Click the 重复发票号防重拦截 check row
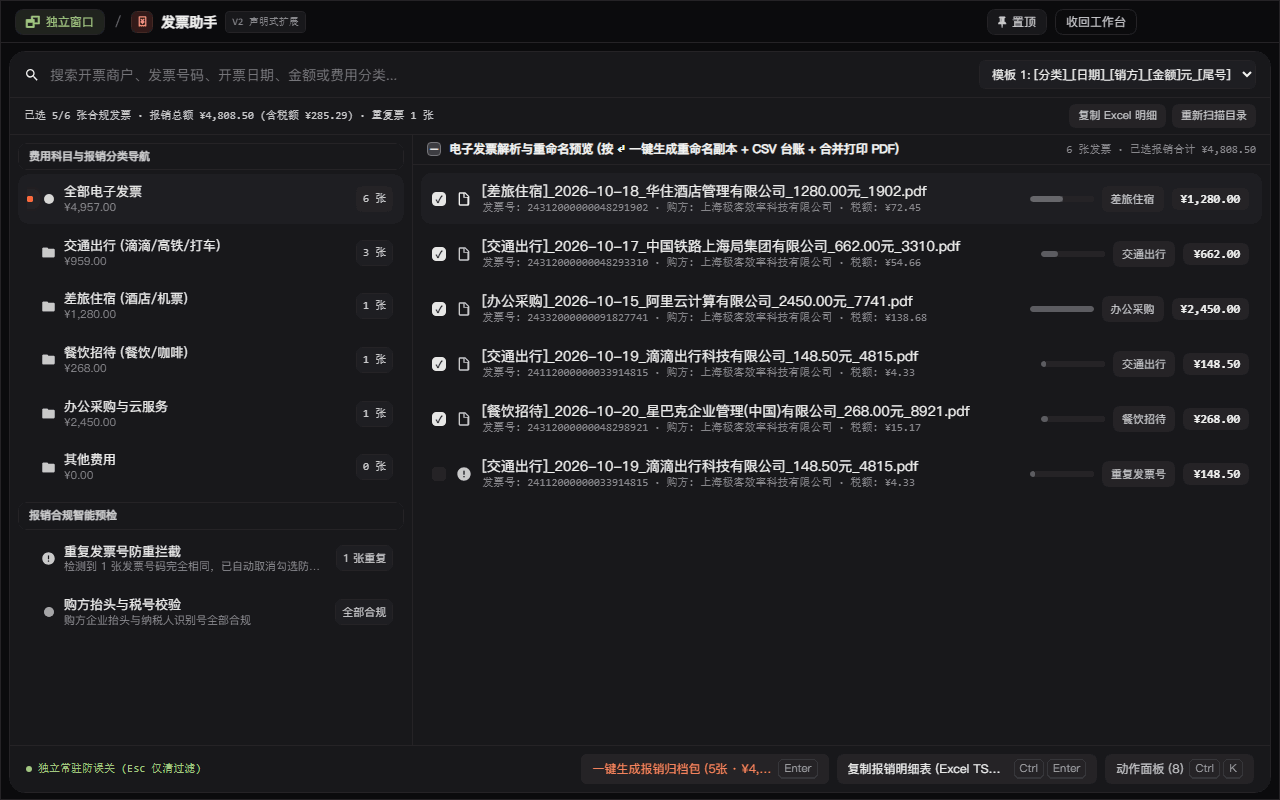Screen dimensions: 1280x800 pyautogui.click(x=211, y=558)
